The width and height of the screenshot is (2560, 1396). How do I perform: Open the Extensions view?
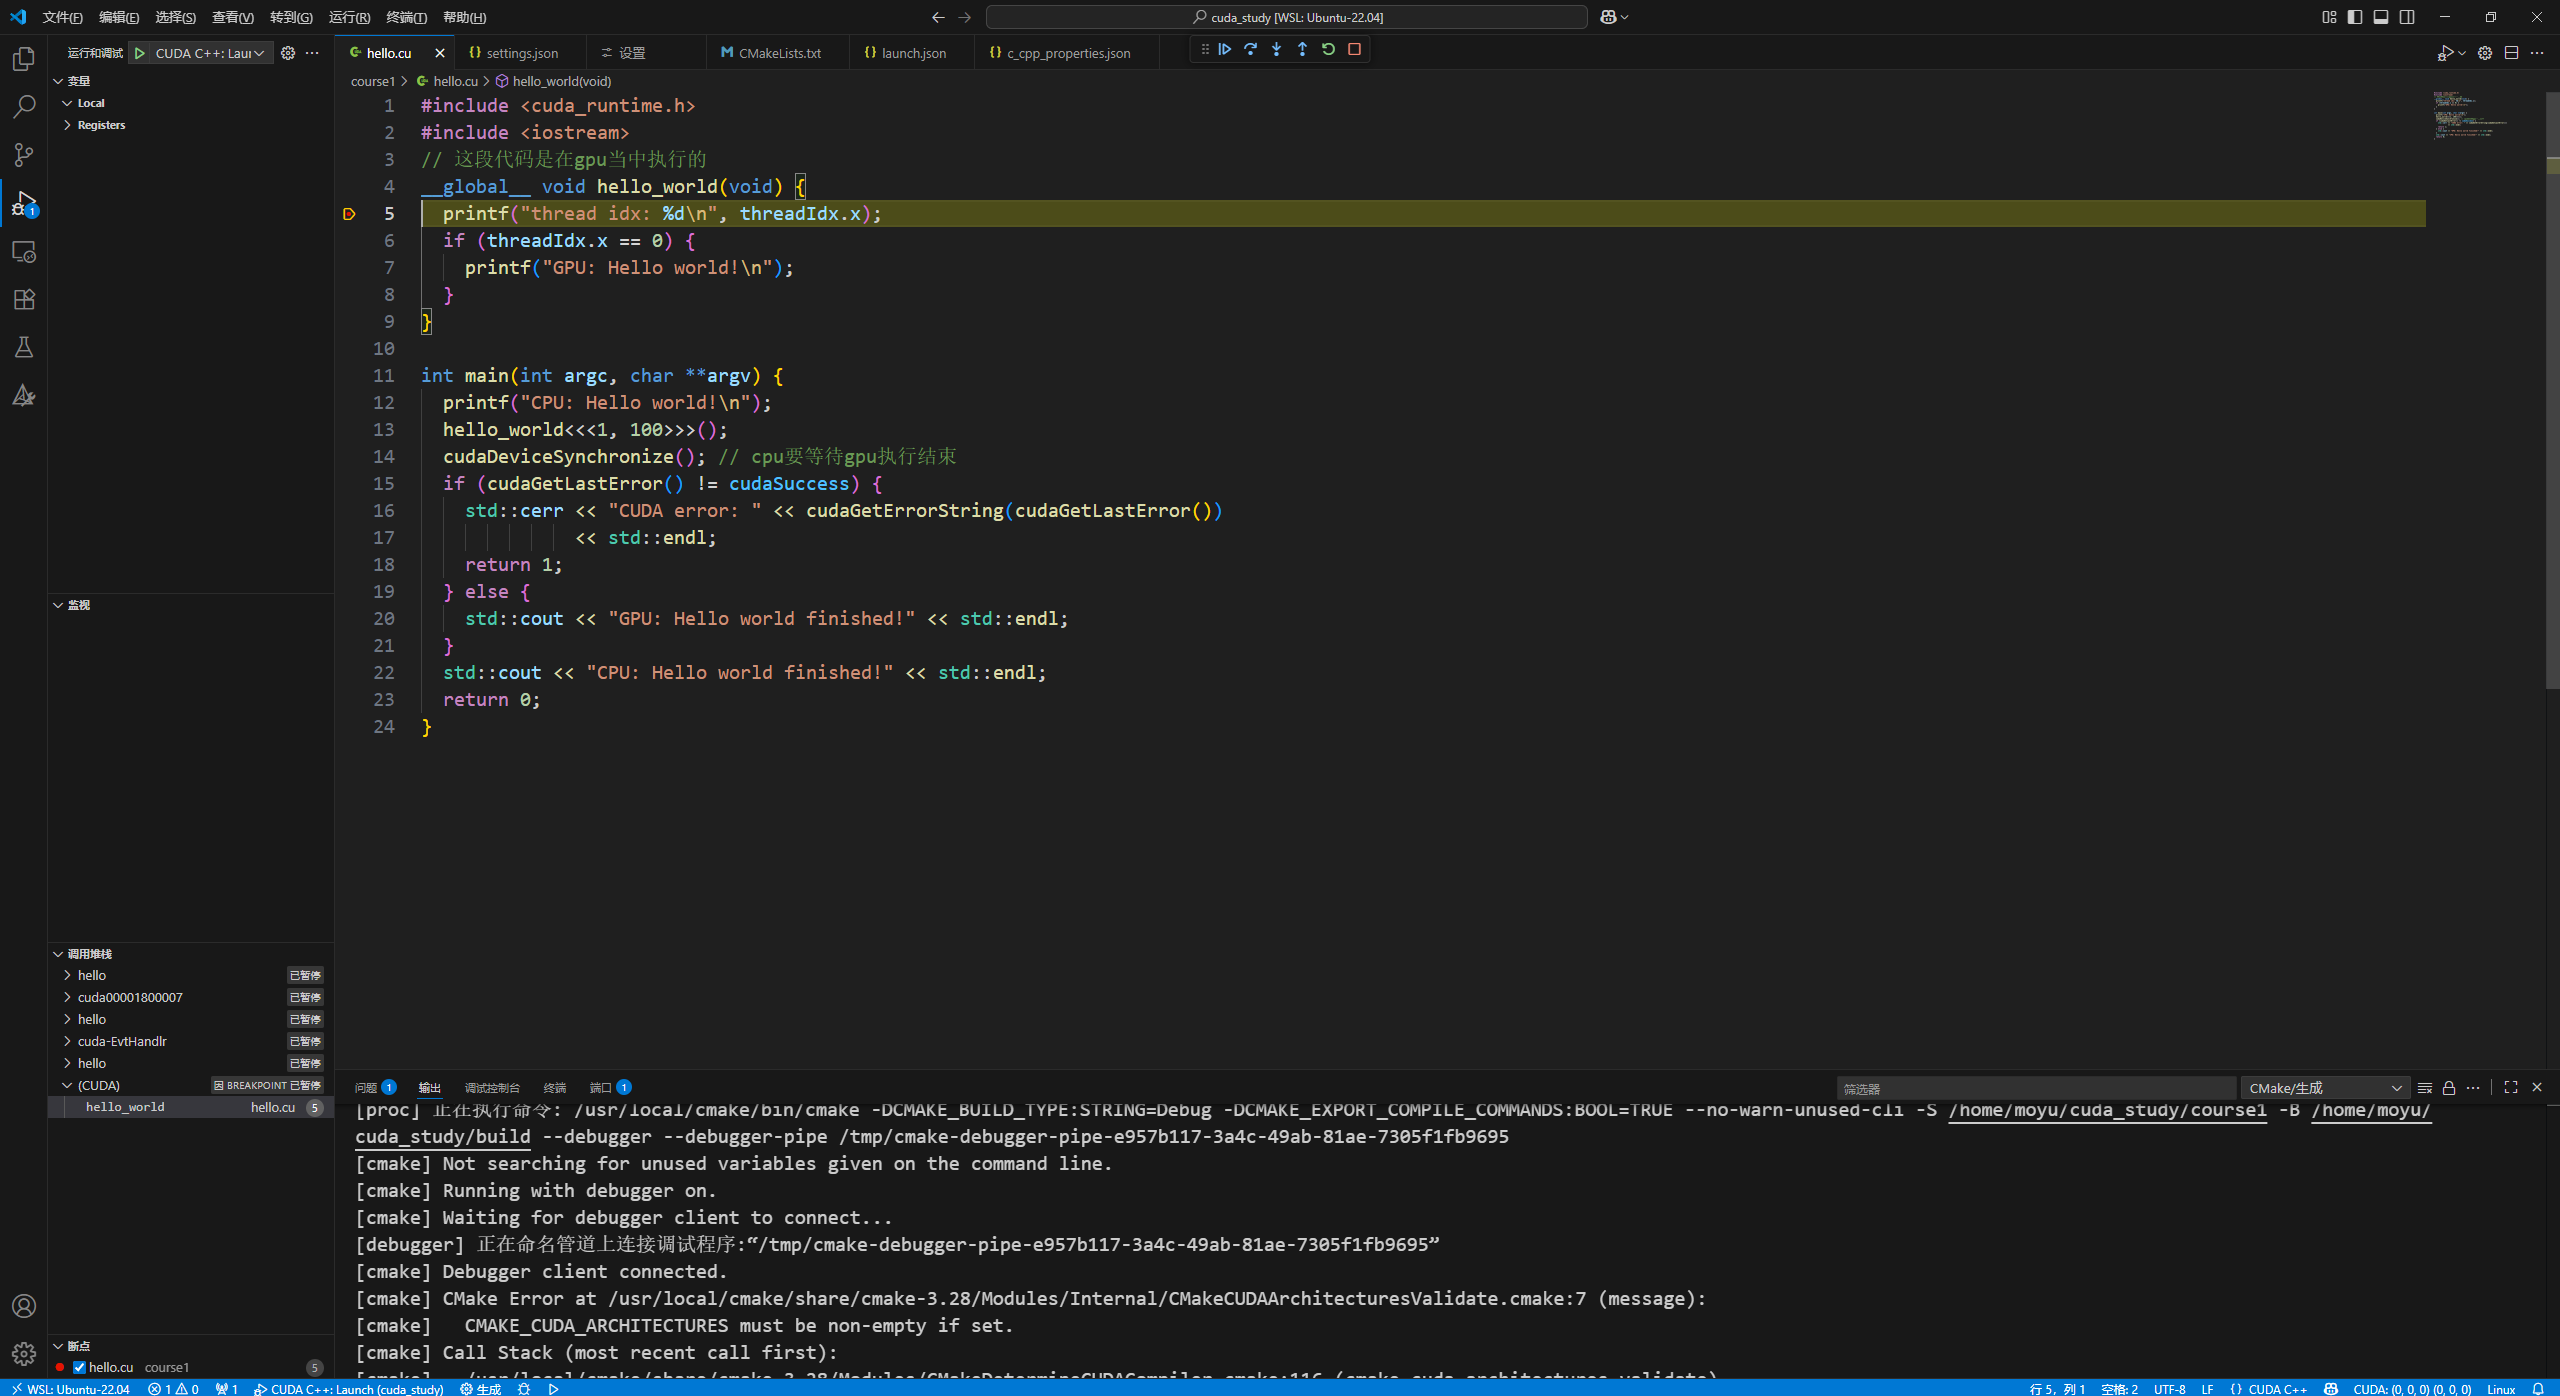click(24, 299)
